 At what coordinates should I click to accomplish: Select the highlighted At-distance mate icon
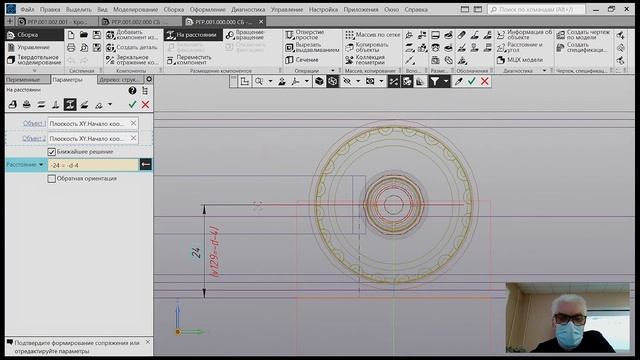[70, 105]
